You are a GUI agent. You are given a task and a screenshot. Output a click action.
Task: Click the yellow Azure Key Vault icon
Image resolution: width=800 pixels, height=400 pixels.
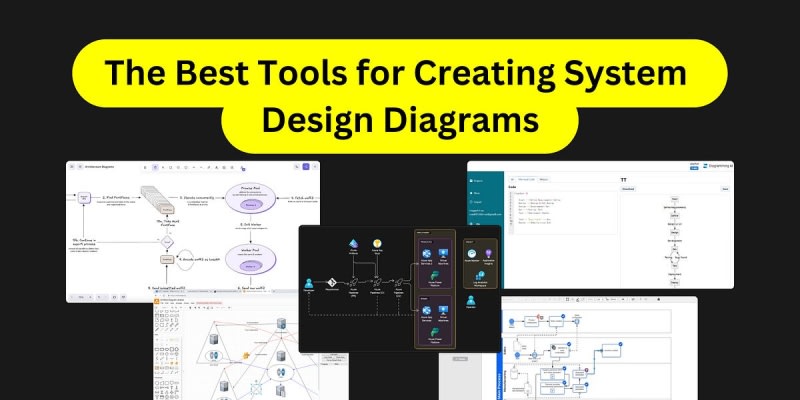pos(378,245)
